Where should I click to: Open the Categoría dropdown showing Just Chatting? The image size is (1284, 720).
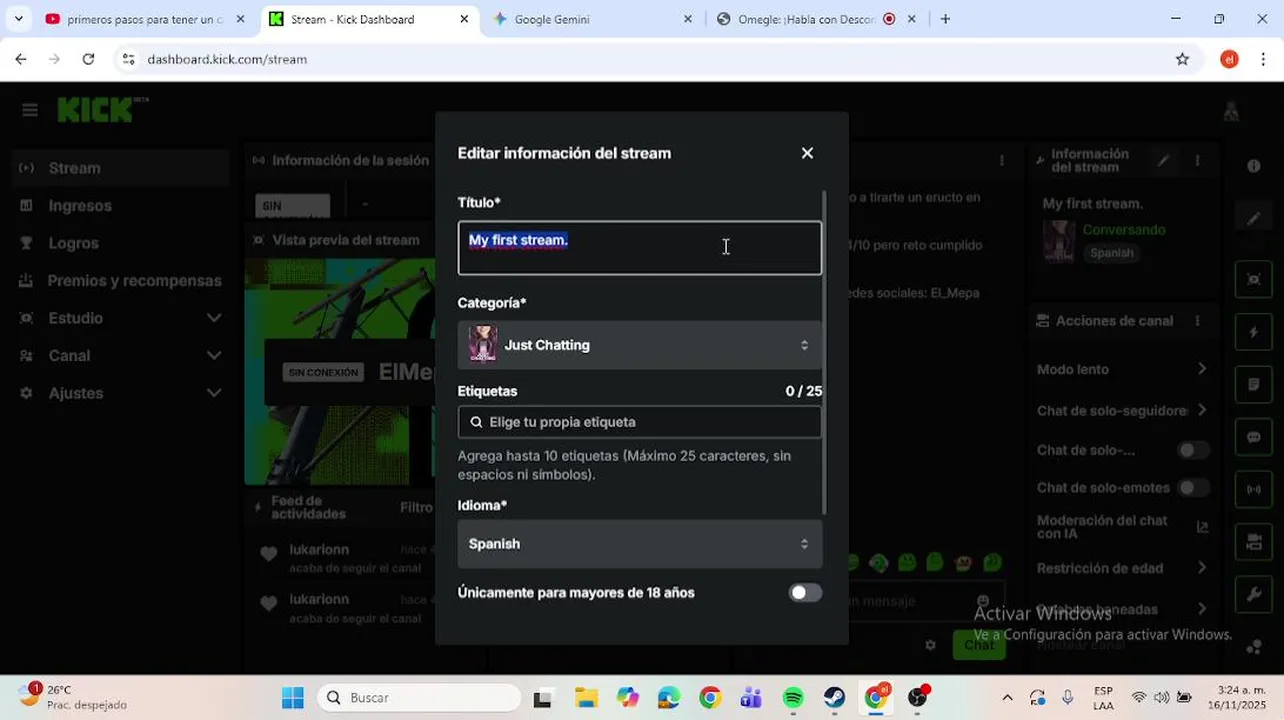pos(640,345)
